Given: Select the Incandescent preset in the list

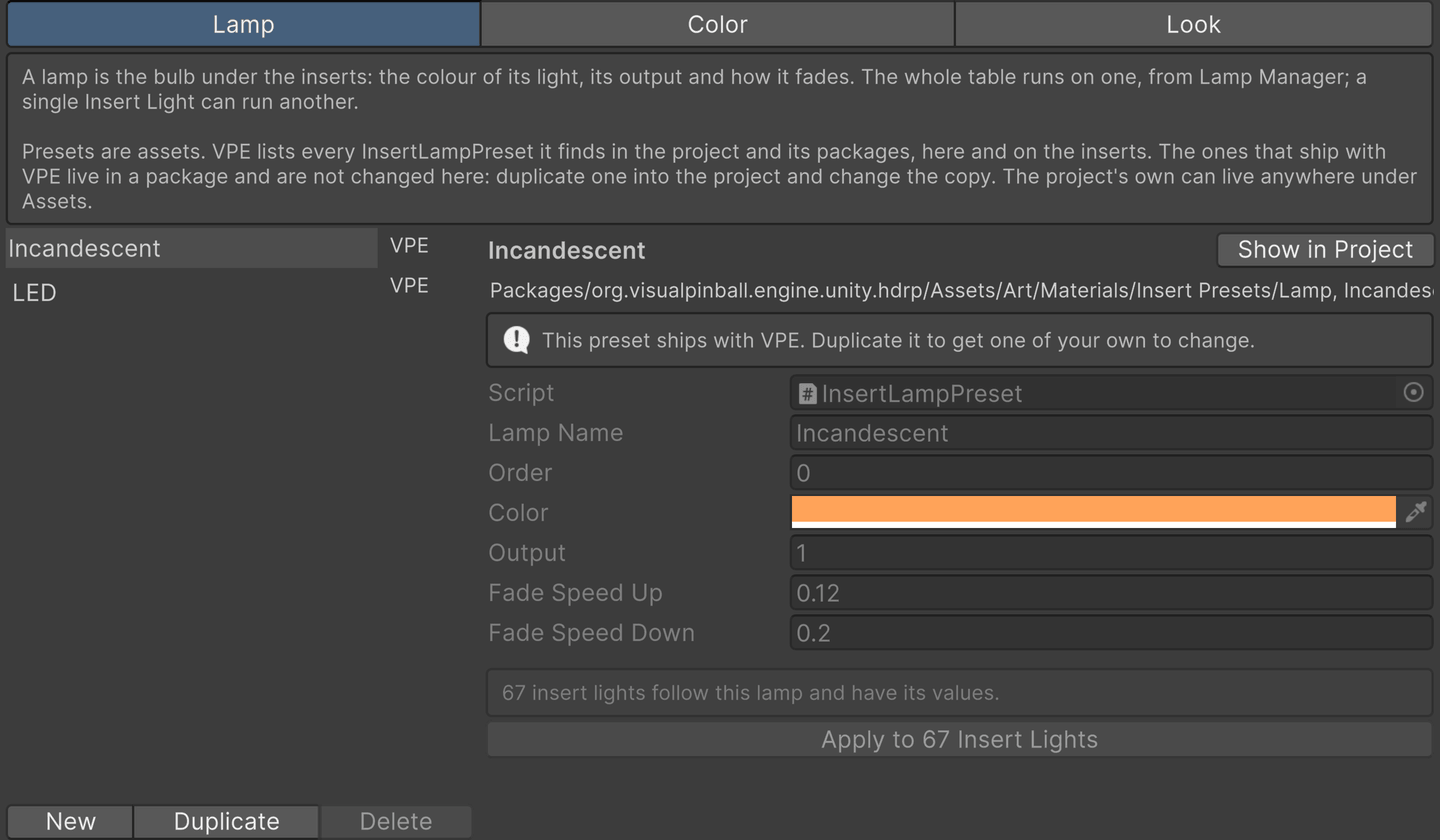Looking at the screenshot, I should point(191,248).
